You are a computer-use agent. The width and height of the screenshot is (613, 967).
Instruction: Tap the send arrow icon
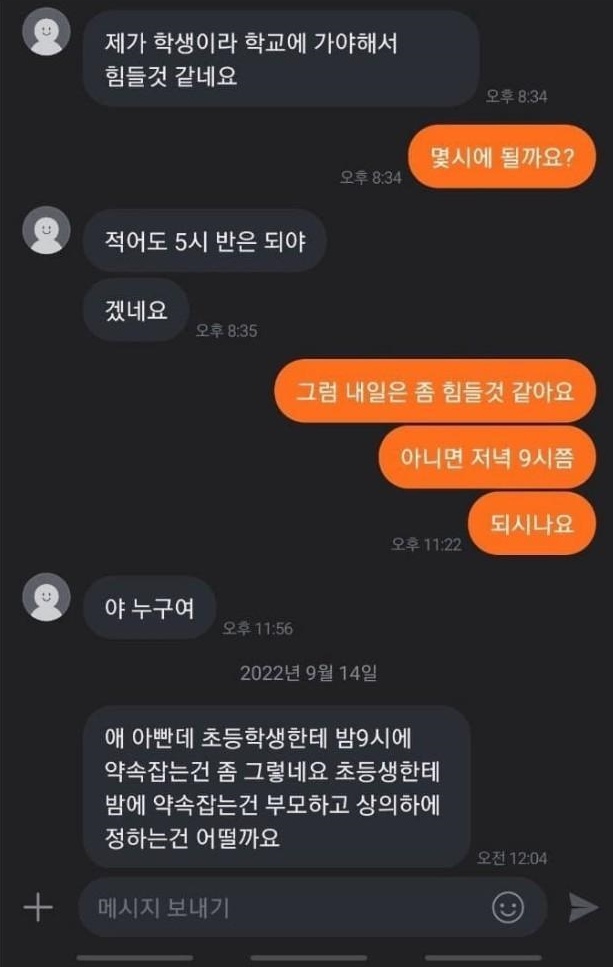[583, 907]
